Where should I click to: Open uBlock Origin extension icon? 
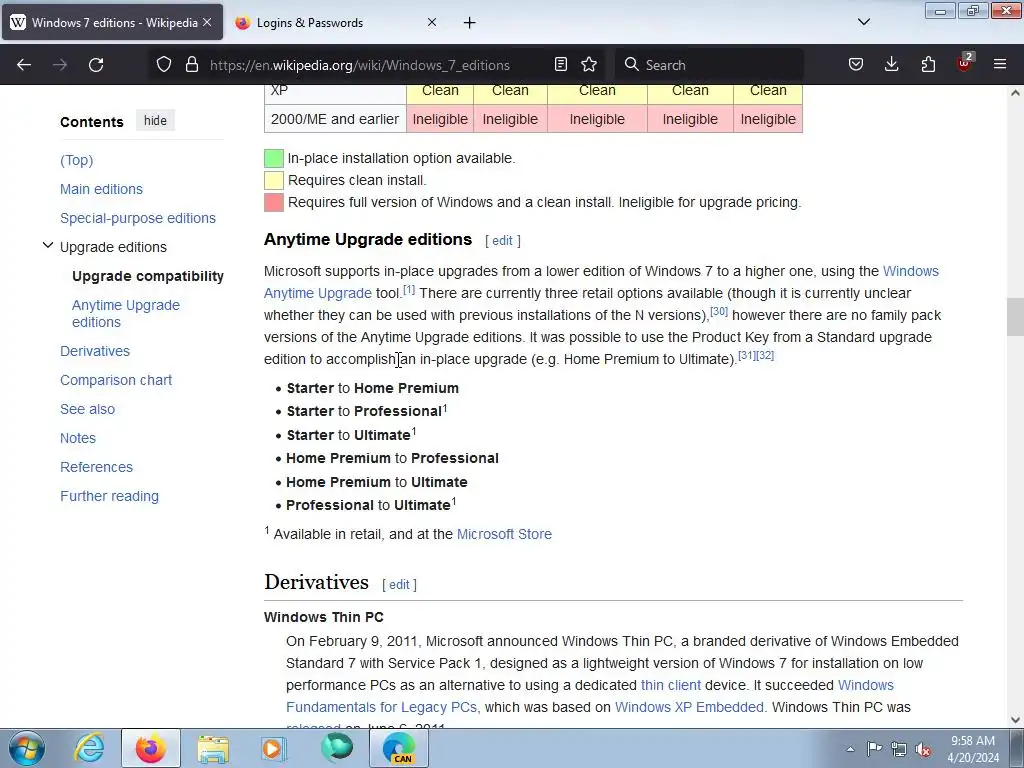coord(965,63)
